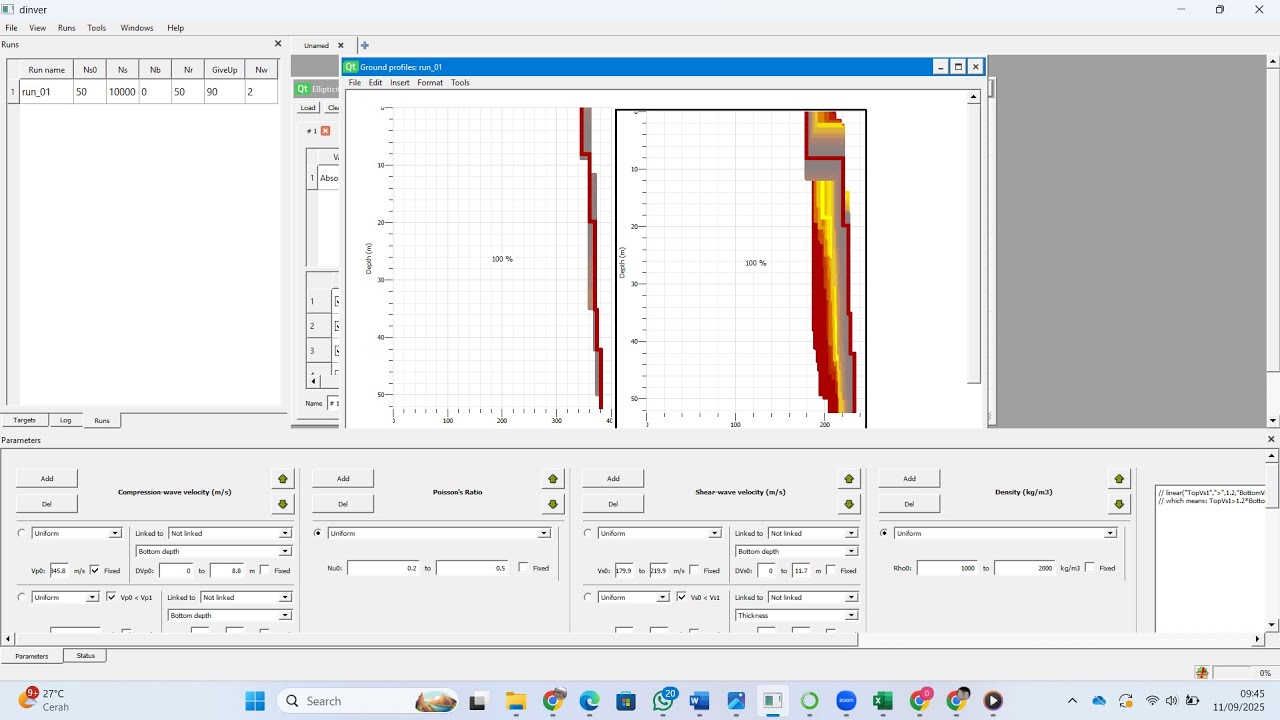The image size is (1280, 720).
Task: Open Vs0 Linked to Not linked dropdown
Action: click(x=813, y=533)
